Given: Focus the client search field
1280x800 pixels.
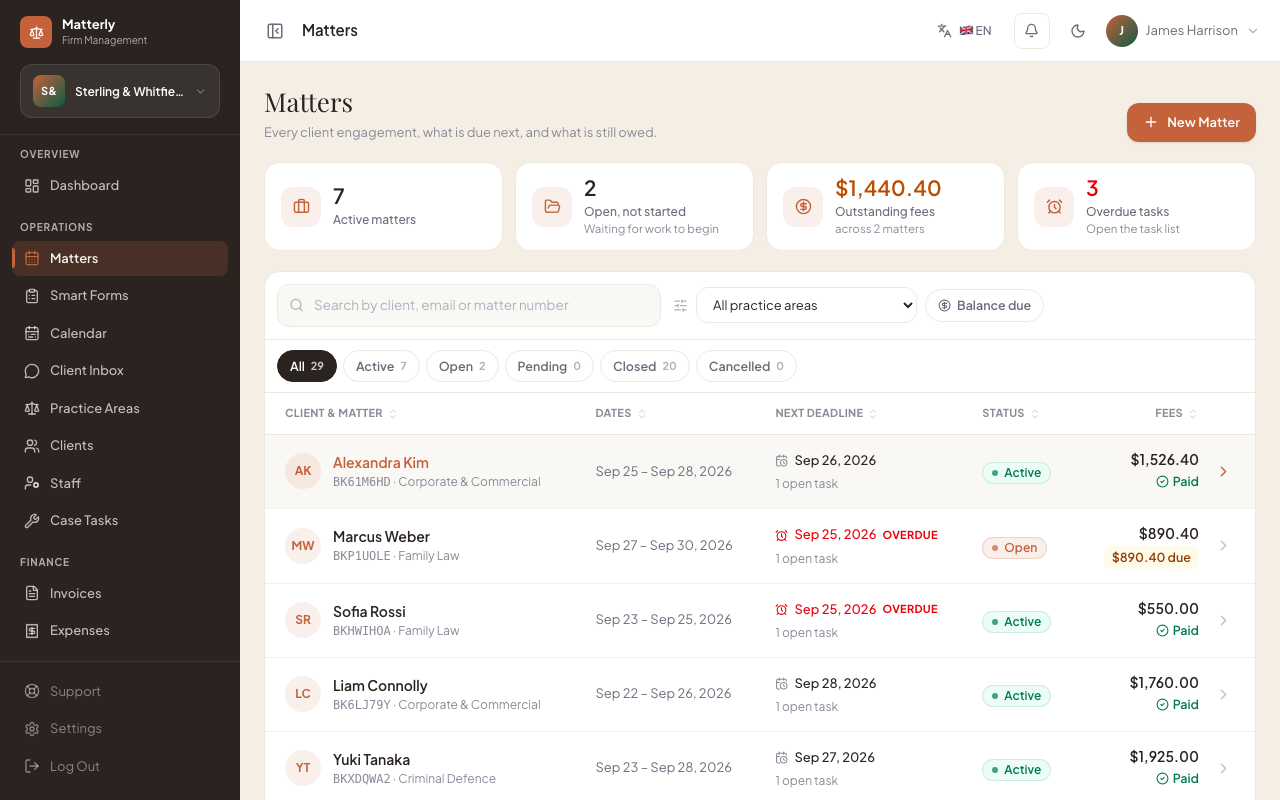Looking at the screenshot, I should click(469, 306).
